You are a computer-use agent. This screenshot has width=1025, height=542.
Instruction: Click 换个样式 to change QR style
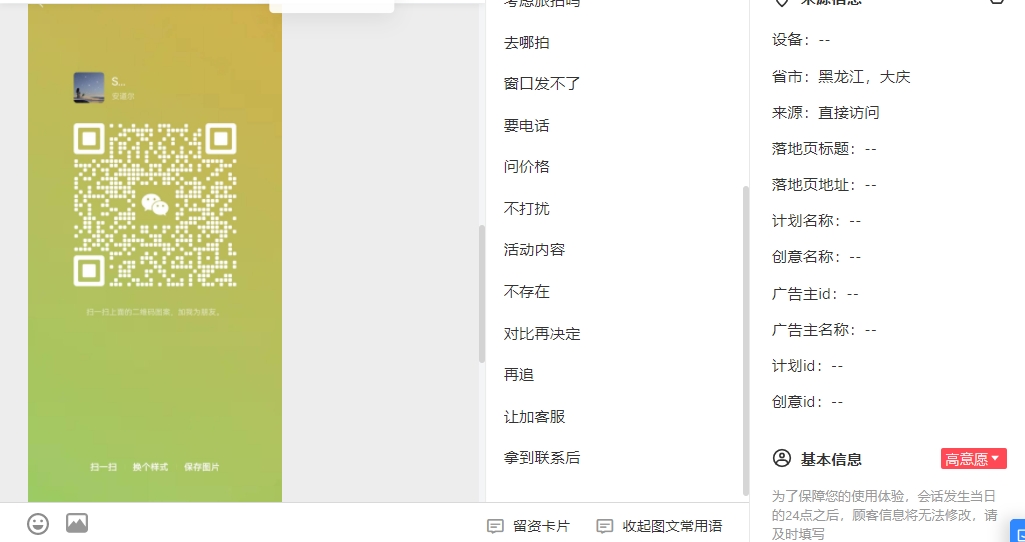click(150, 467)
